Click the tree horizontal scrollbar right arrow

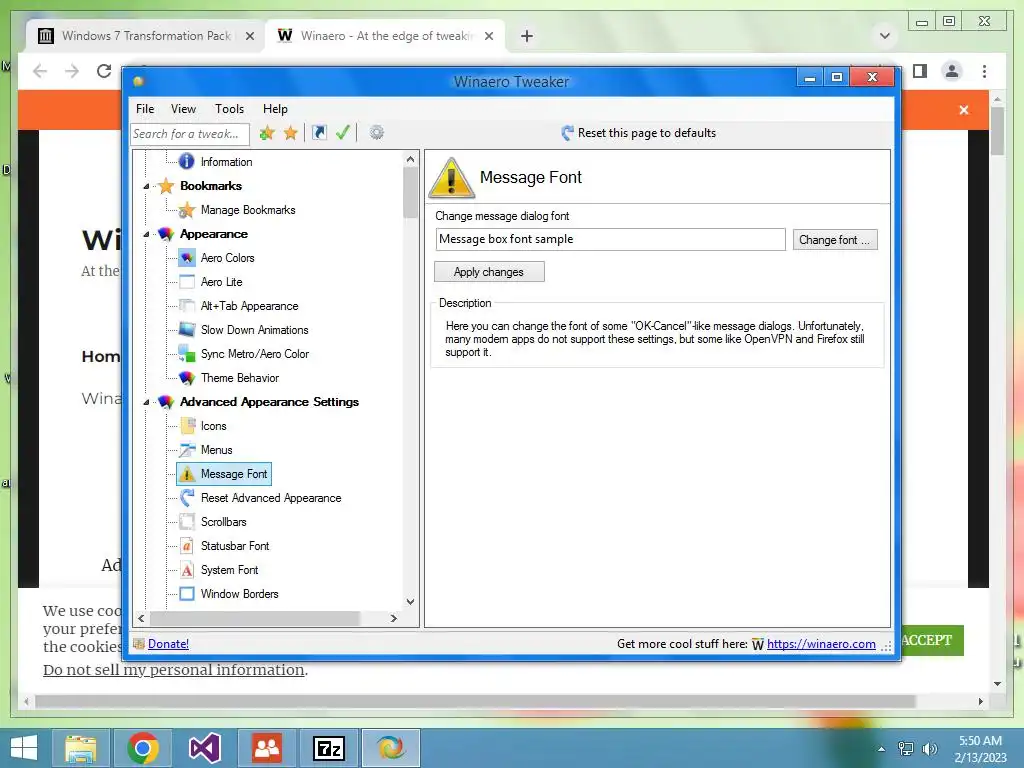pyautogui.click(x=394, y=618)
